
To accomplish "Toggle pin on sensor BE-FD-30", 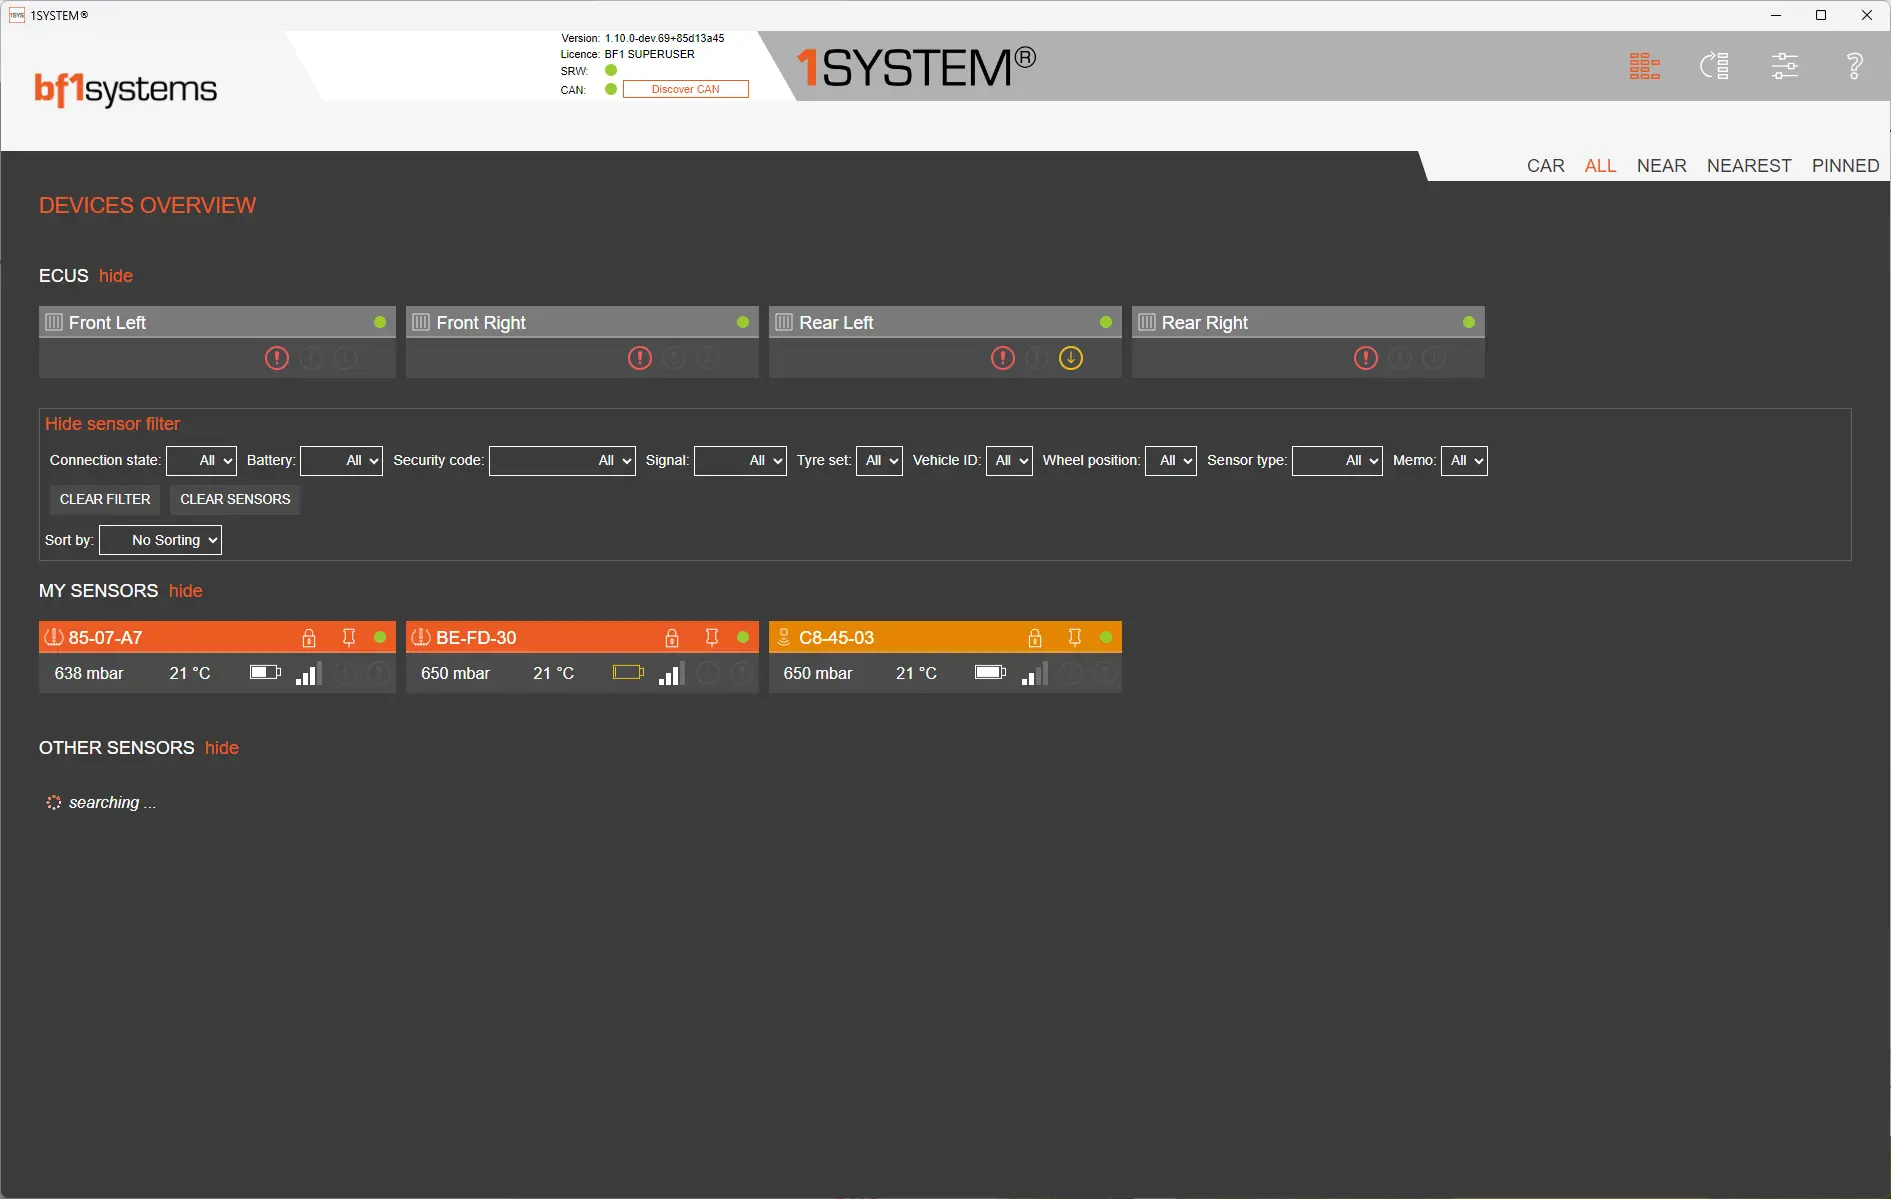I will 711,638.
